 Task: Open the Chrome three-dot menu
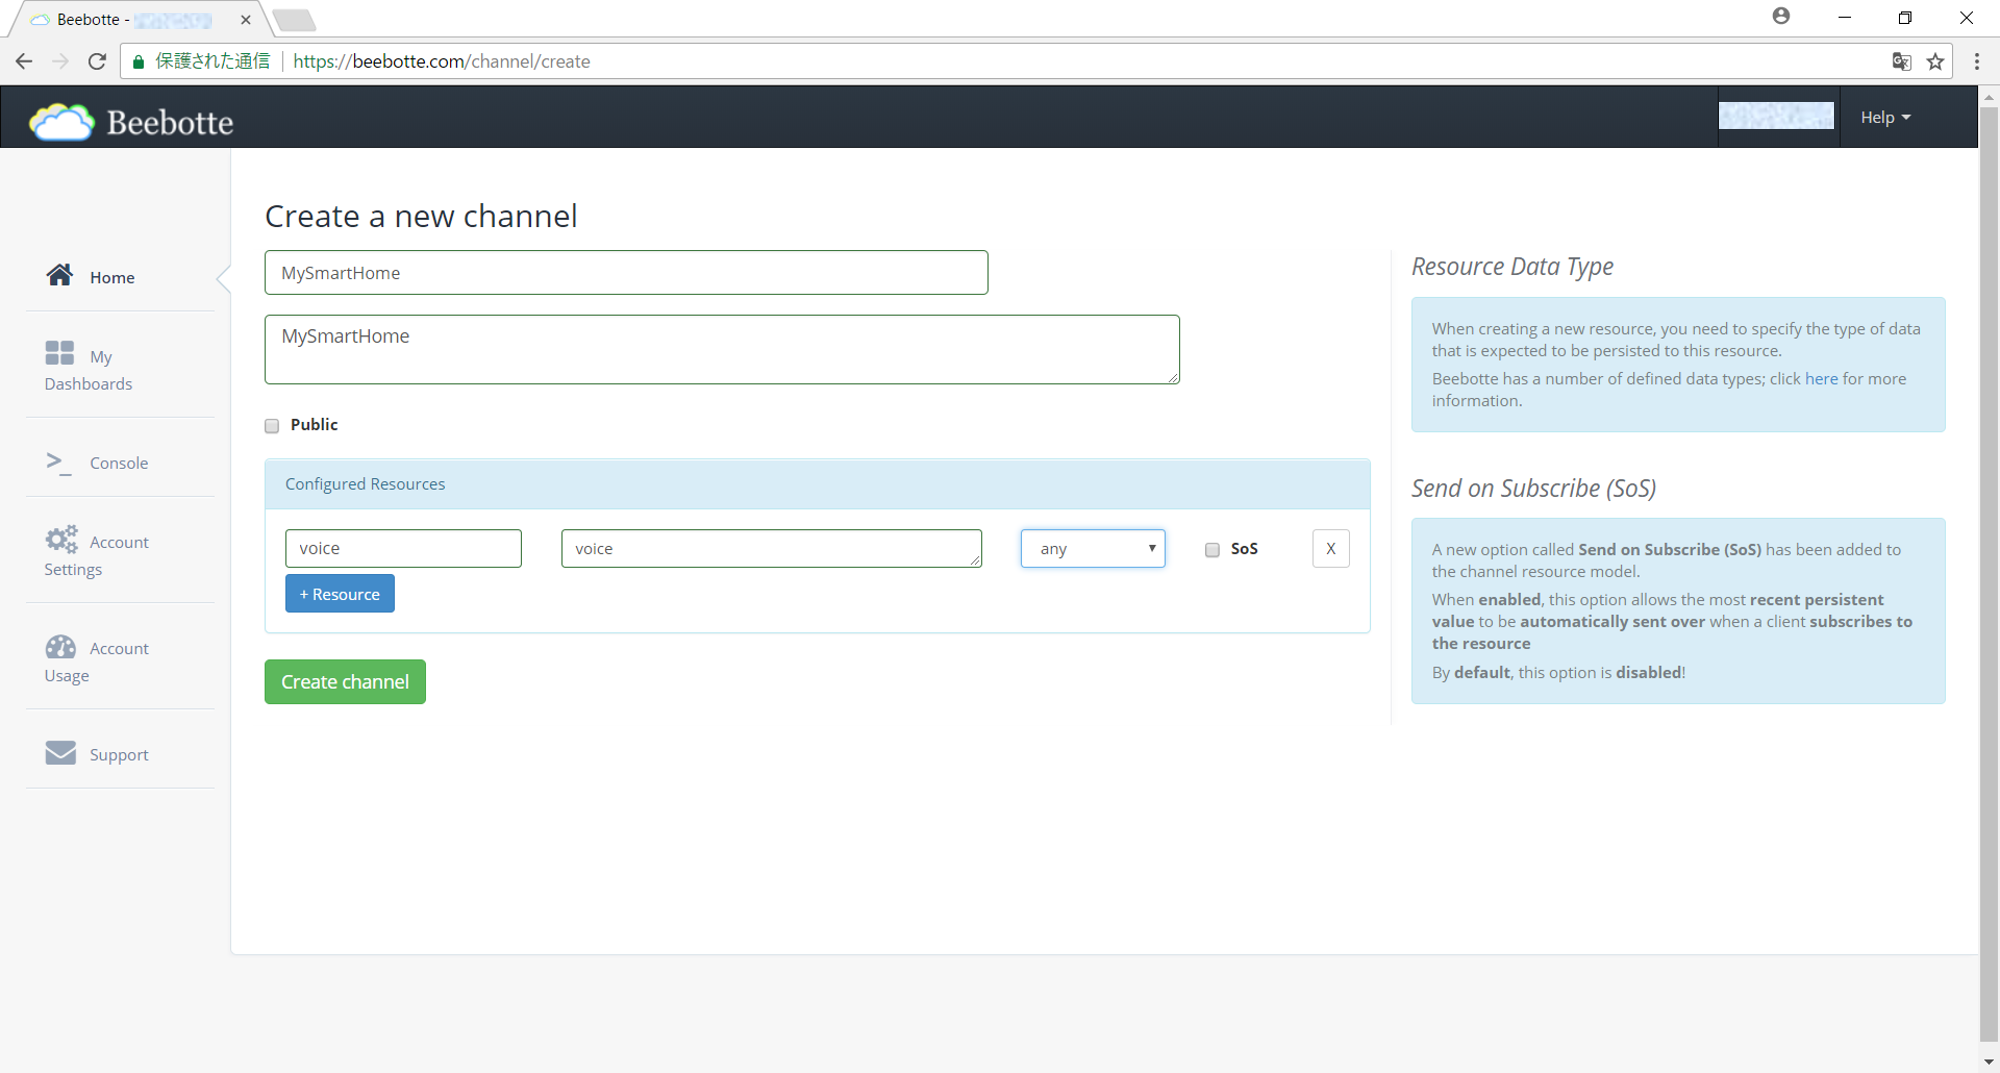click(1977, 62)
